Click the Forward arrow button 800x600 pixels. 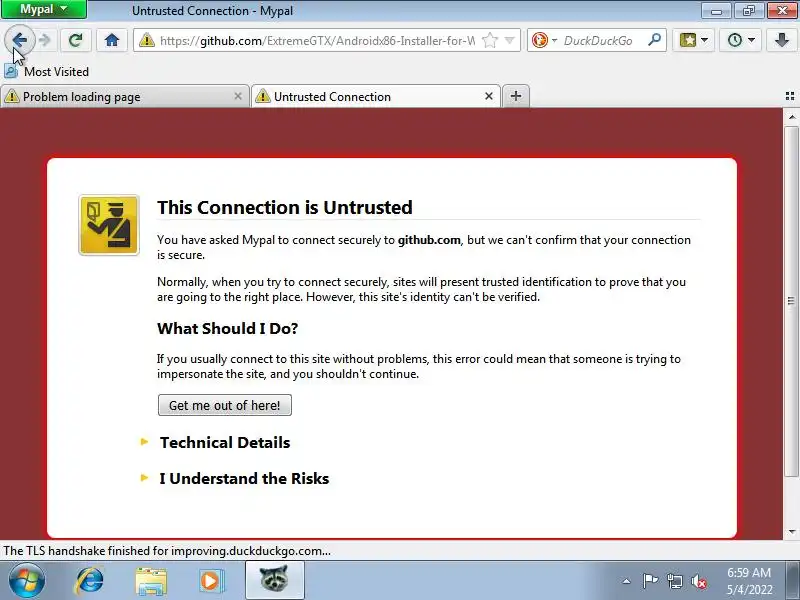click(45, 40)
